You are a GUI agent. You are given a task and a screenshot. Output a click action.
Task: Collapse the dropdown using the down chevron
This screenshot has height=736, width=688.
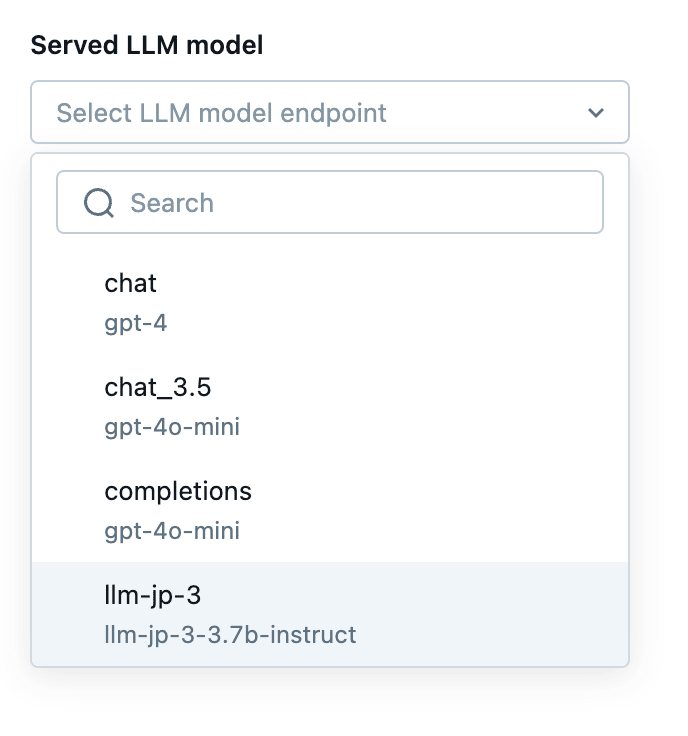(x=596, y=113)
